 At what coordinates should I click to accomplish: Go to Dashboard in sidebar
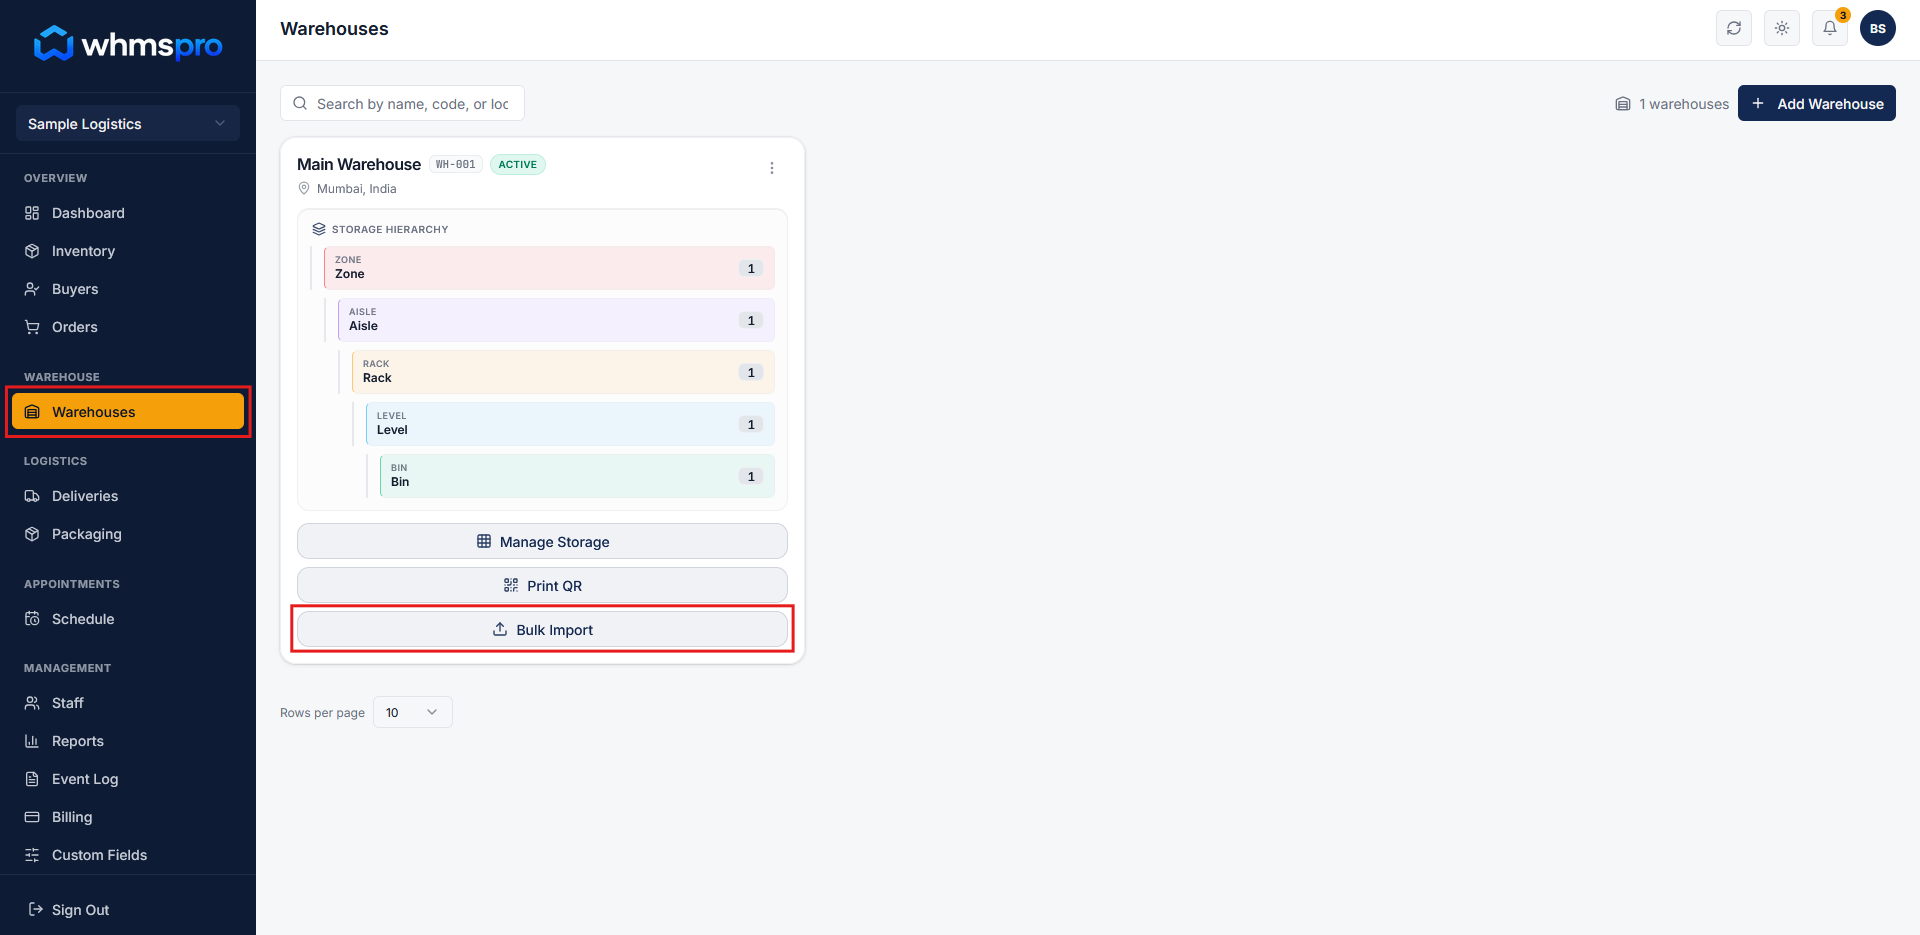(x=128, y=213)
